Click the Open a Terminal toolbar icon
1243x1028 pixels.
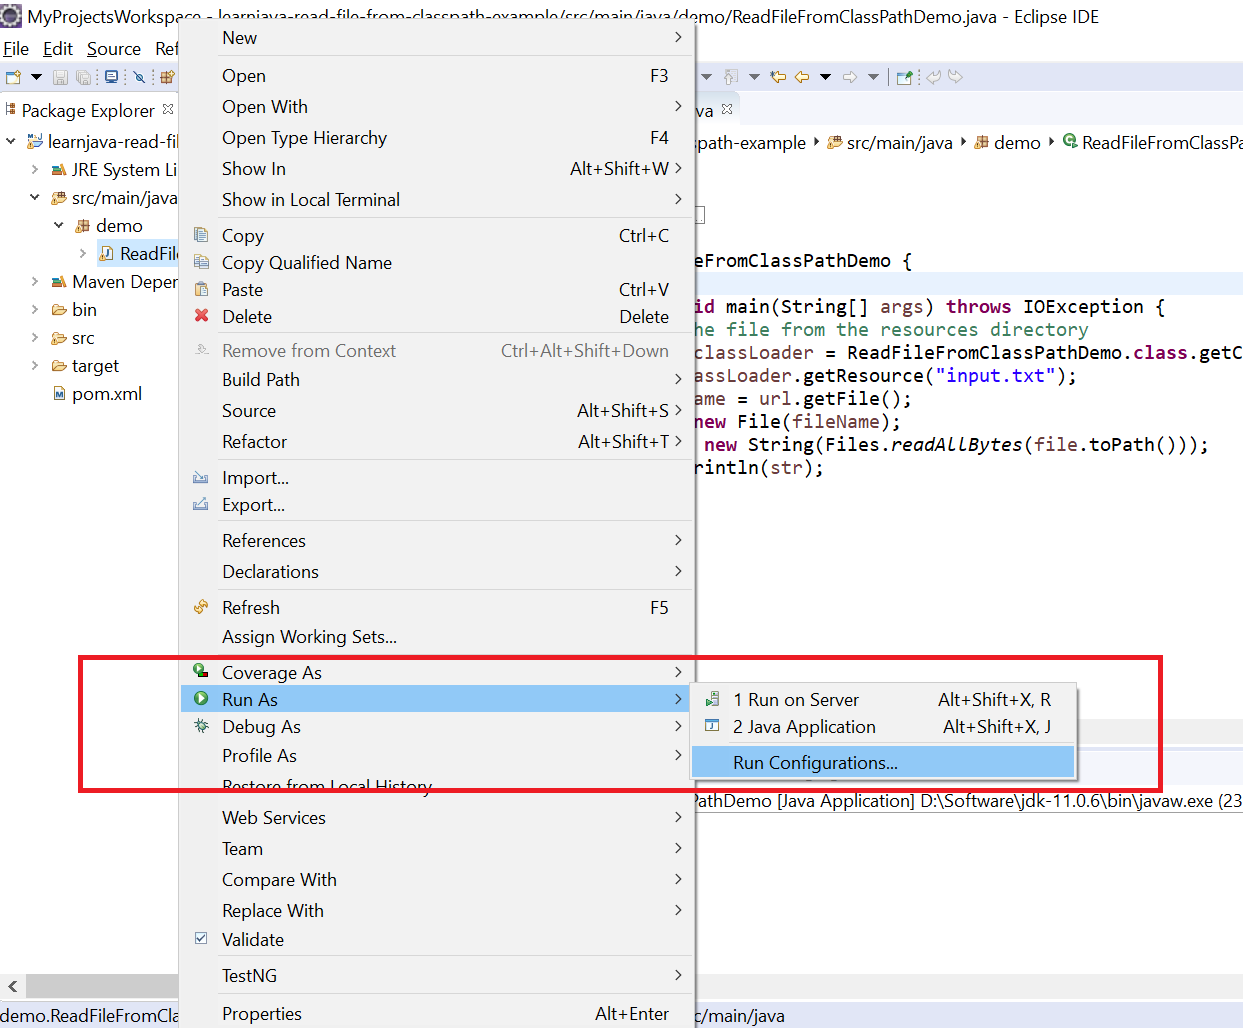pos(112,77)
